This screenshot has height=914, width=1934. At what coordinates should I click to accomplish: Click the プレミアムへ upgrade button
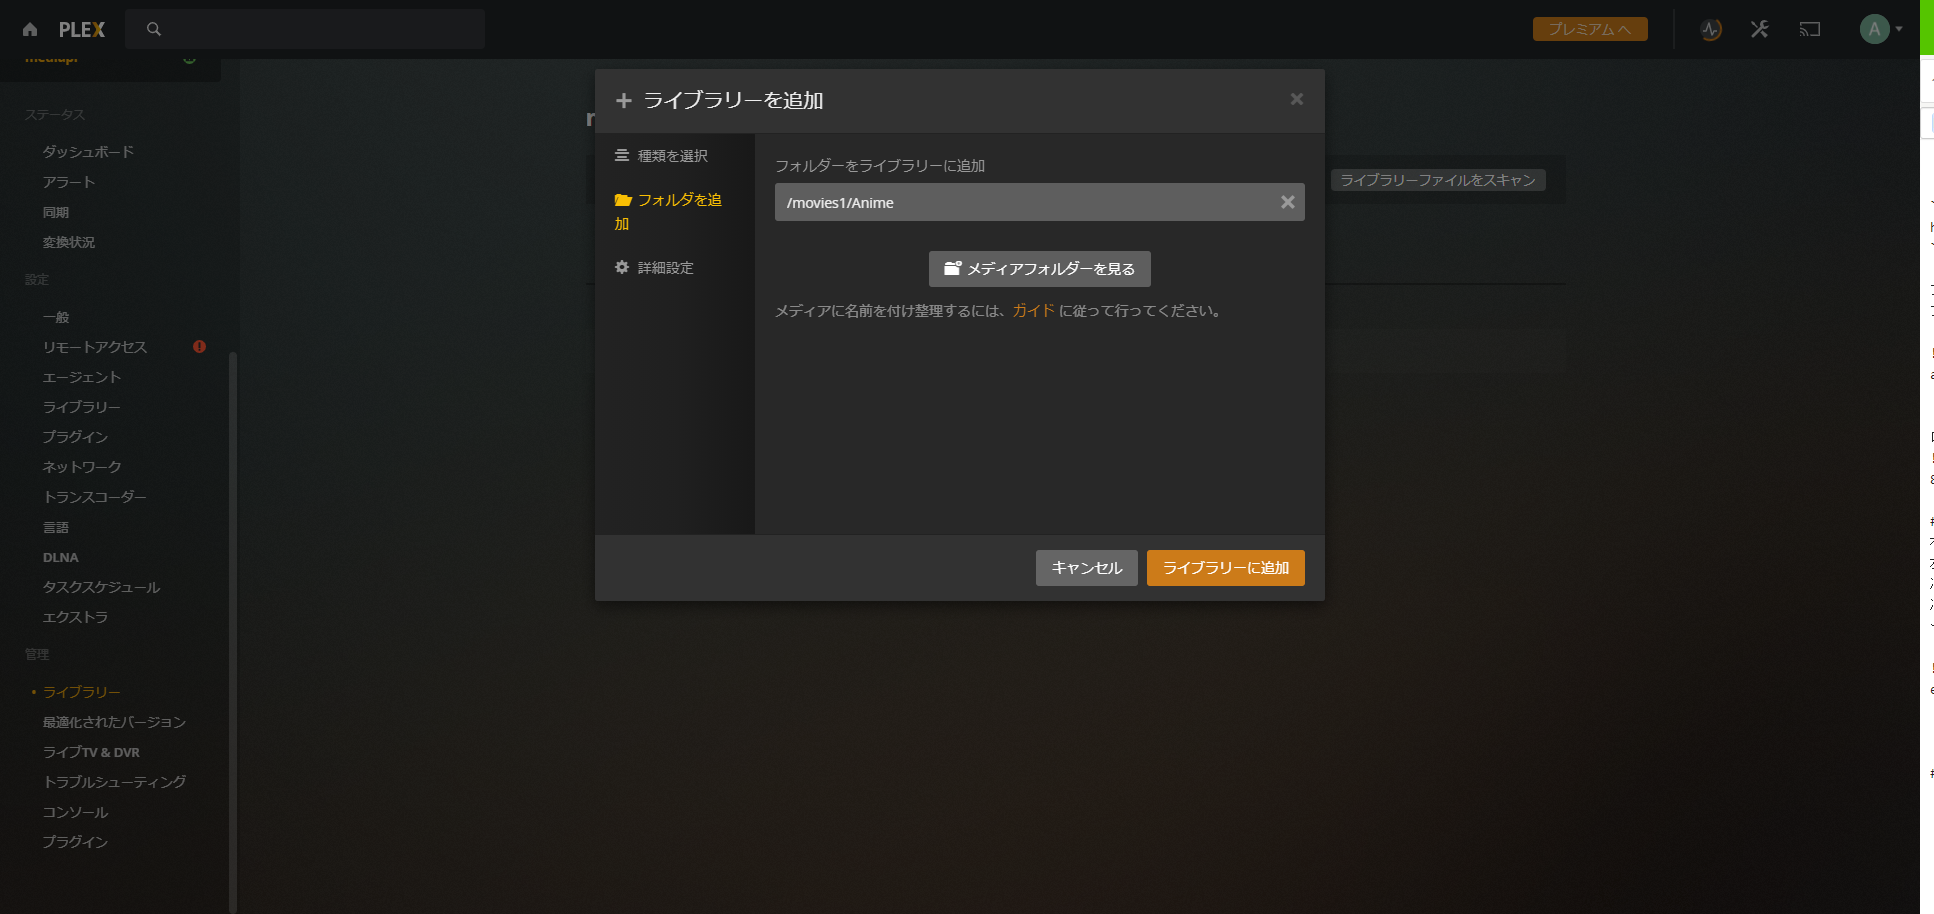tap(1589, 29)
